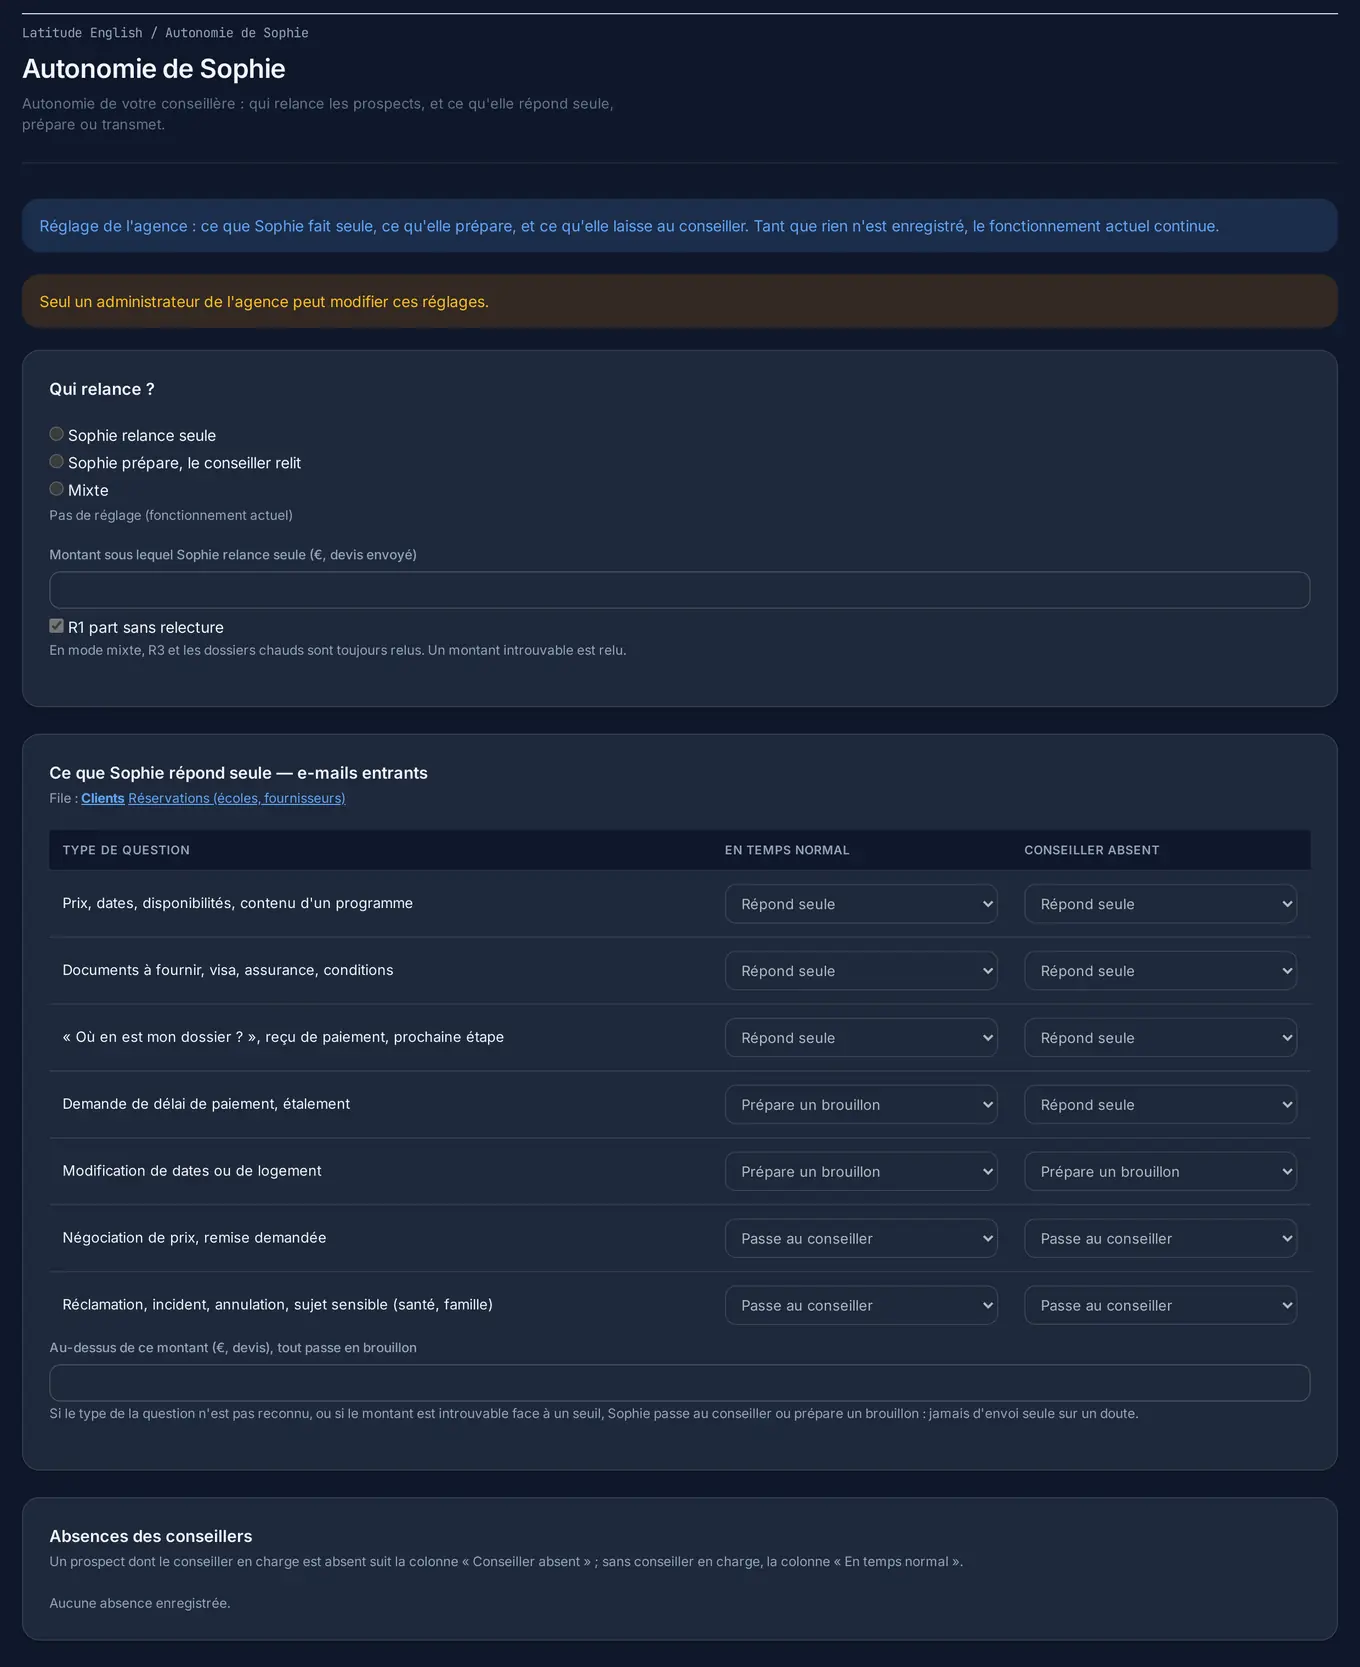The width and height of the screenshot is (1360, 1667).
Task: Click the "Qui relance ?" section heading
Action: 102,389
